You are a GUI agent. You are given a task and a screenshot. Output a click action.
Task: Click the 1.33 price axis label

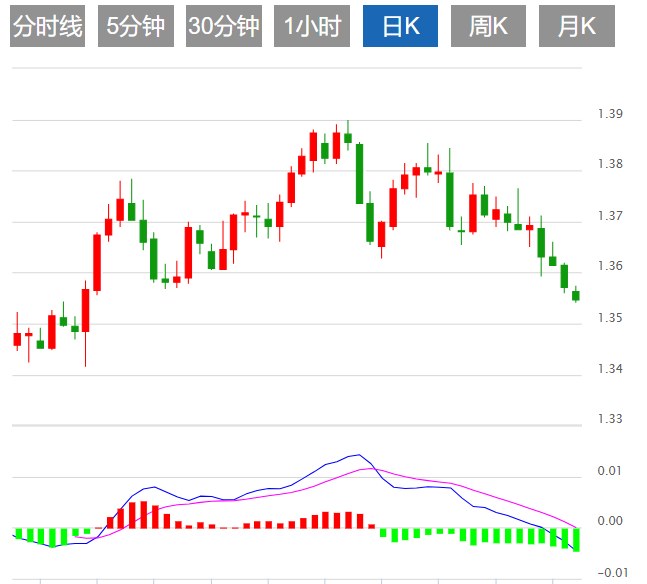click(610, 418)
